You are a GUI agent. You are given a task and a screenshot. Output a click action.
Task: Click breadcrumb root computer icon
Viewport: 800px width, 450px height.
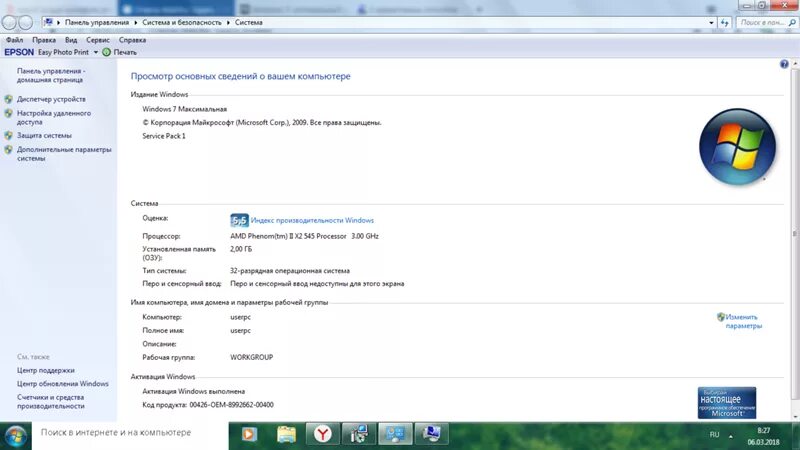48,22
